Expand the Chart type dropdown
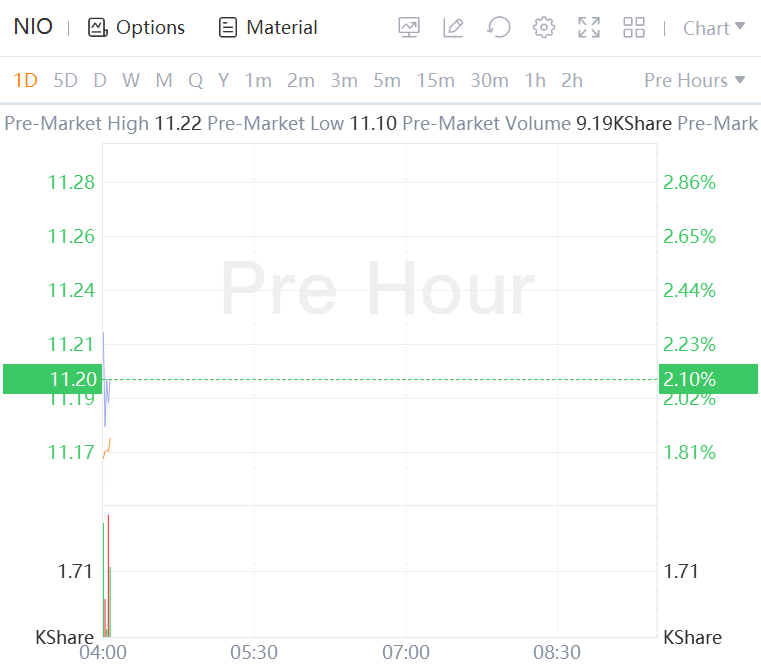Image resolution: width=761 pixels, height=665 pixels. pyautogui.click(x=713, y=28)
